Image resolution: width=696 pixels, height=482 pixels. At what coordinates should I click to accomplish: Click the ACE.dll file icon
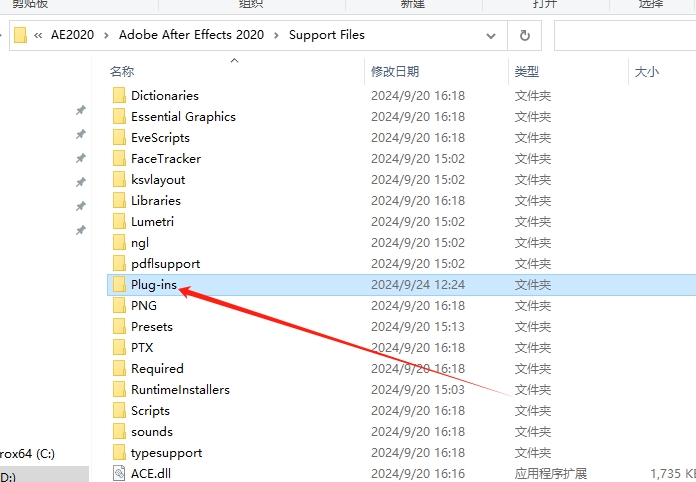click(119, 473)
